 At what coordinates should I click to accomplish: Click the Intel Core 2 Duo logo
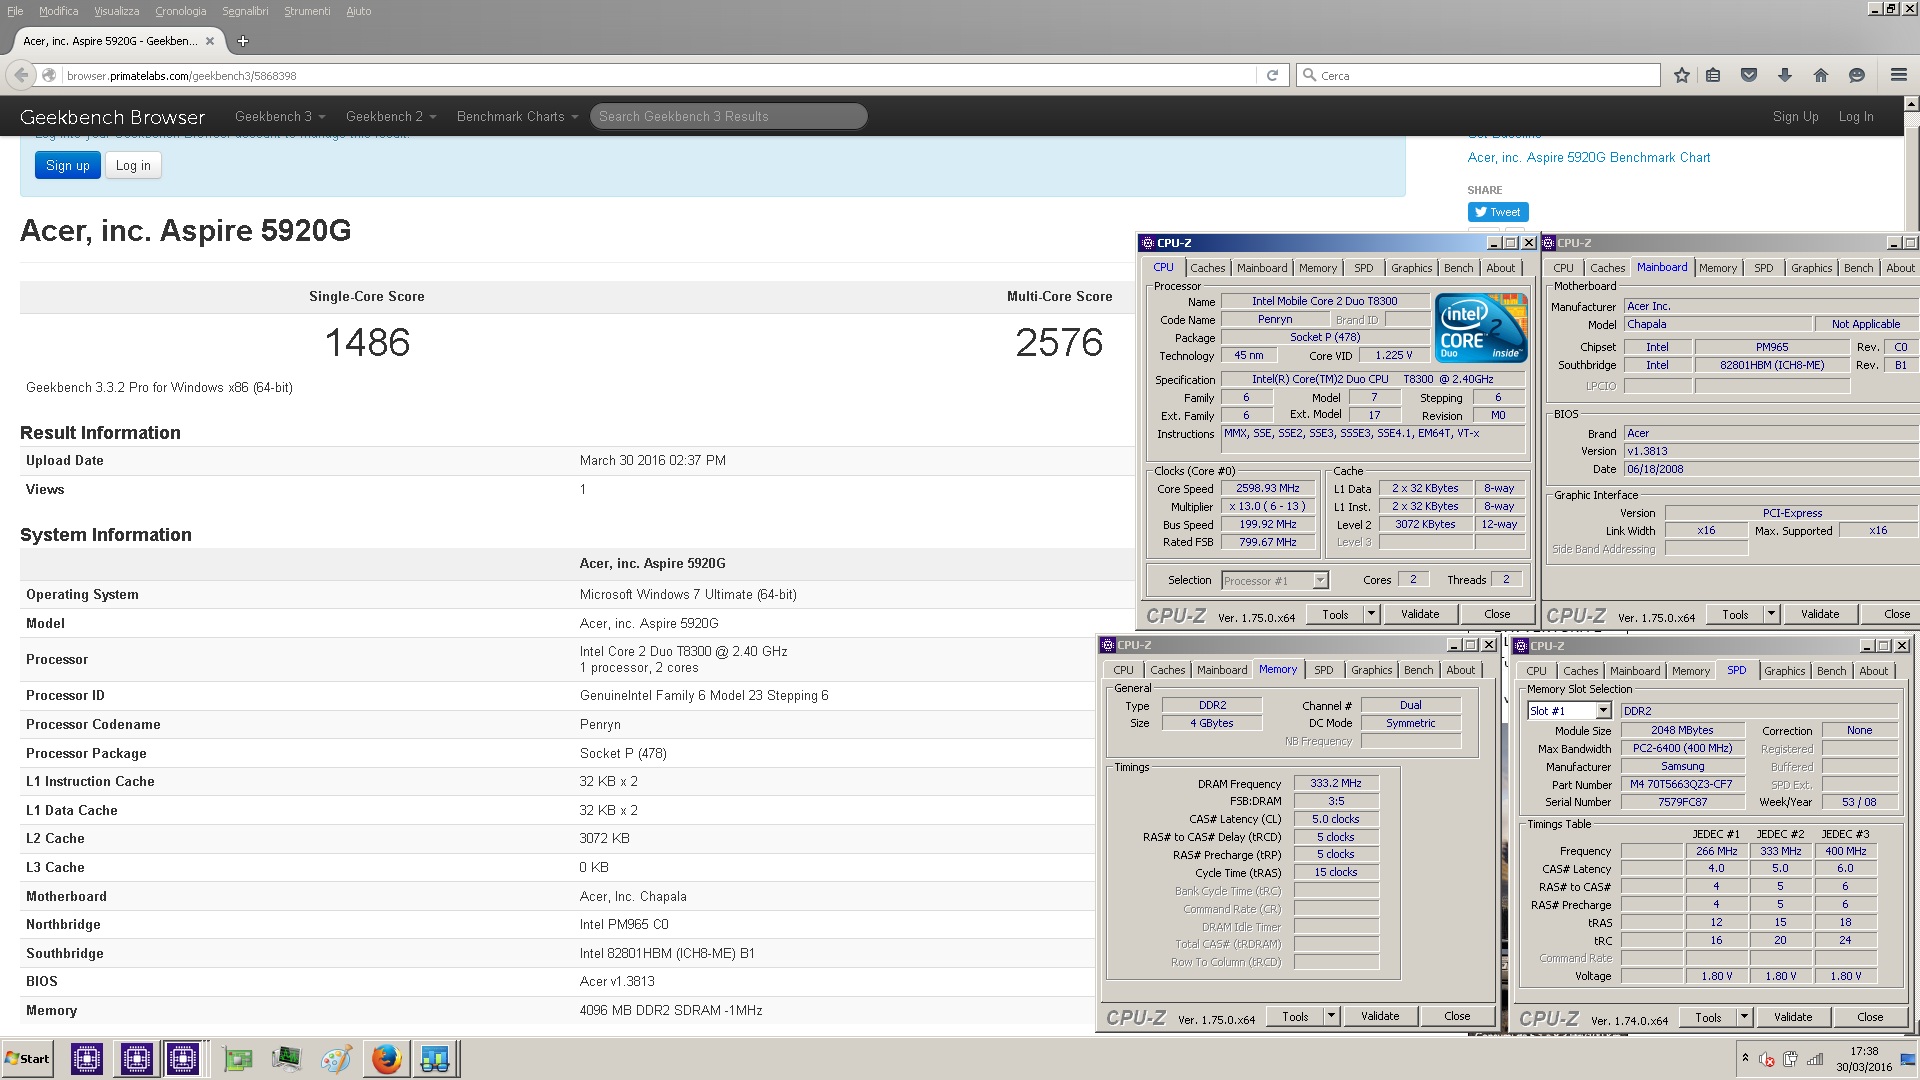tap(1481, 327)
